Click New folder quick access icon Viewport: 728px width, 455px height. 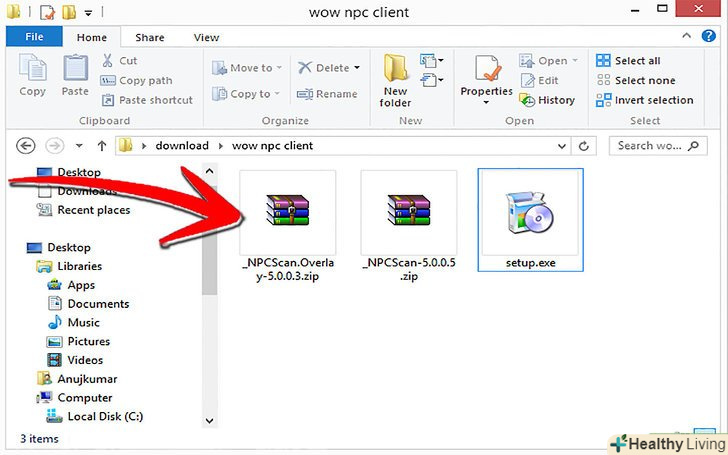[x=69, y=12]
